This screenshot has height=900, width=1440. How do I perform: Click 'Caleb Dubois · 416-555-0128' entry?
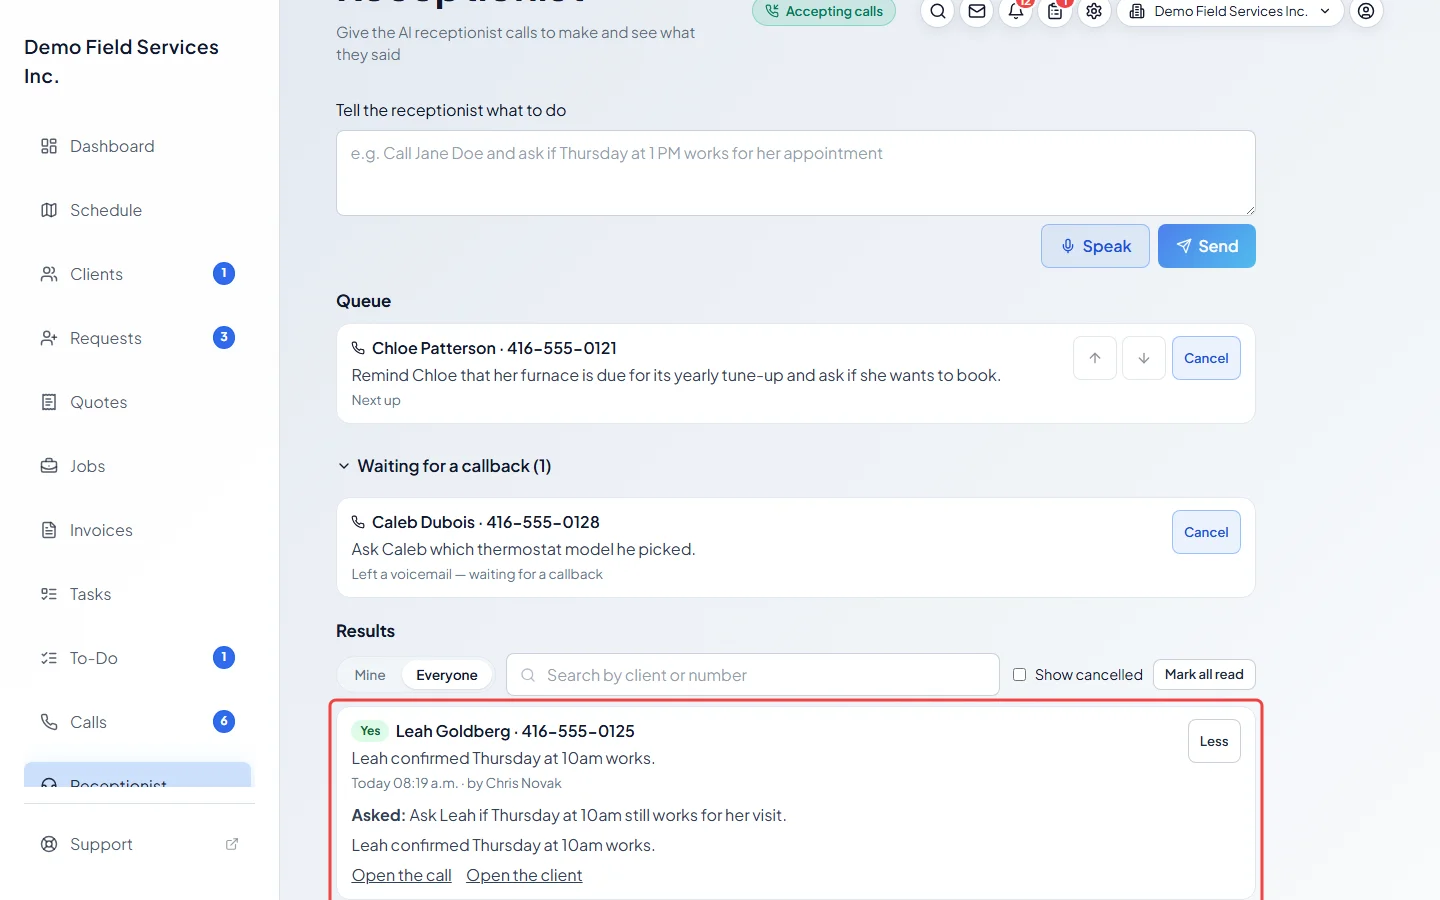click(x=486, y=522)
